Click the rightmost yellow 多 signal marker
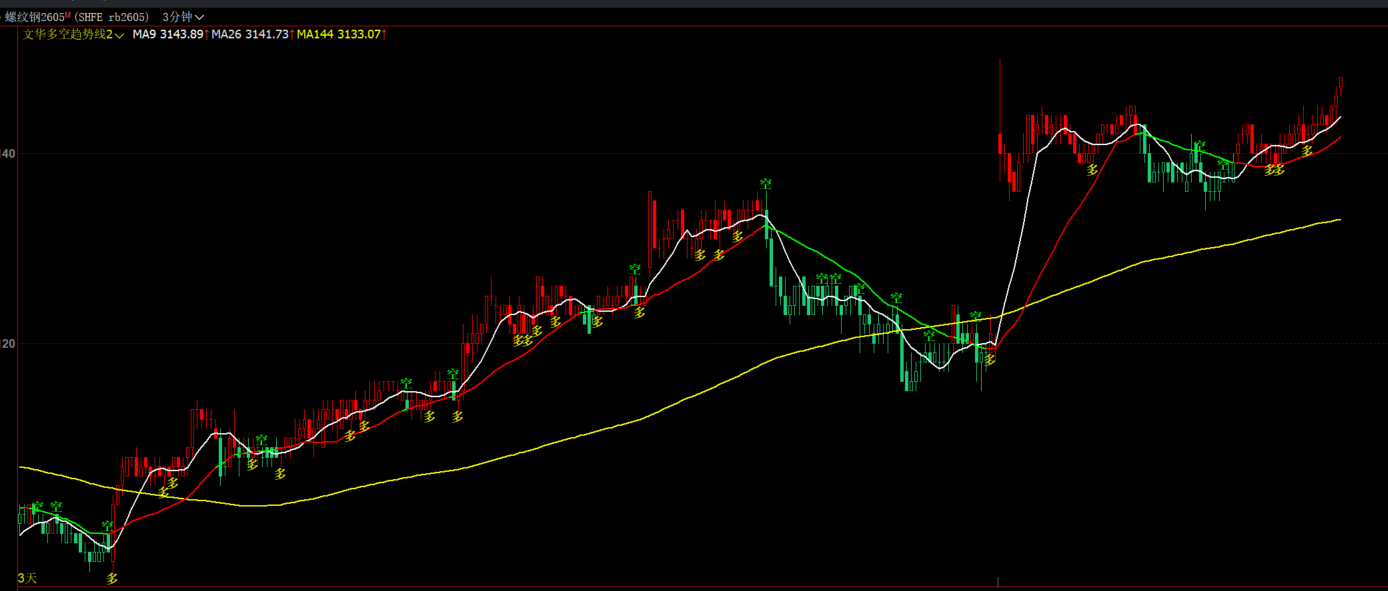The width and height of the screenshot is (1388, 591). [1305, 150]
